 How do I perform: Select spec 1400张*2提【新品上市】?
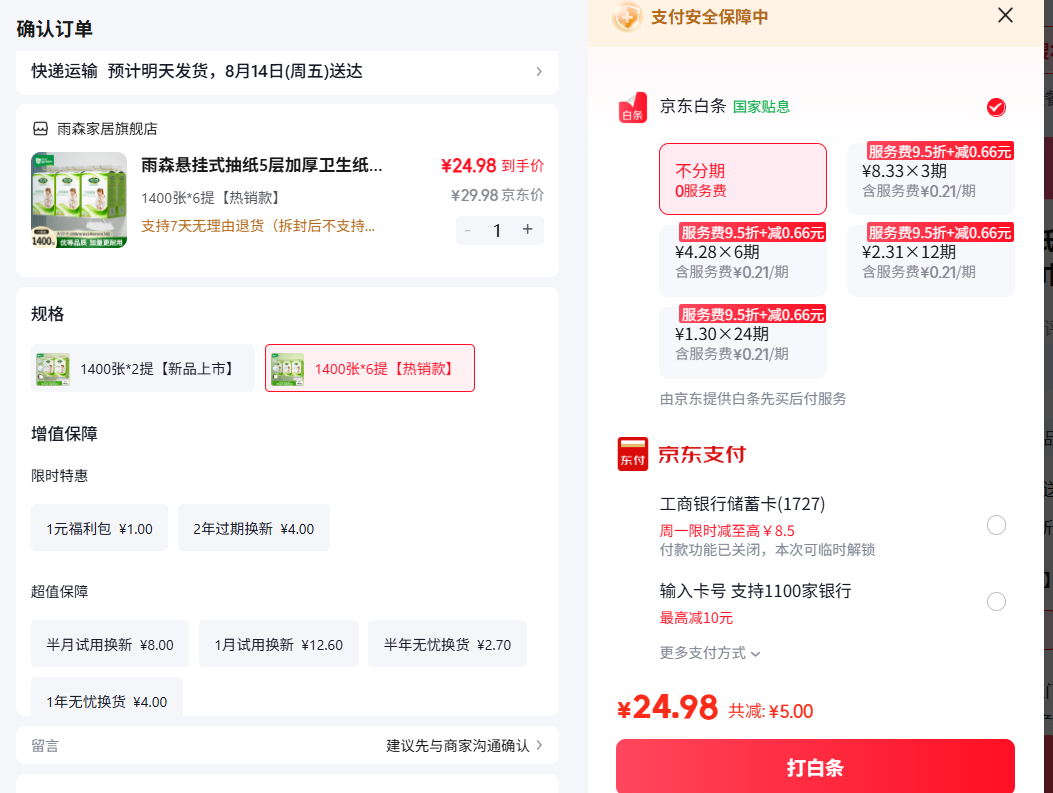tap(143, 368)
